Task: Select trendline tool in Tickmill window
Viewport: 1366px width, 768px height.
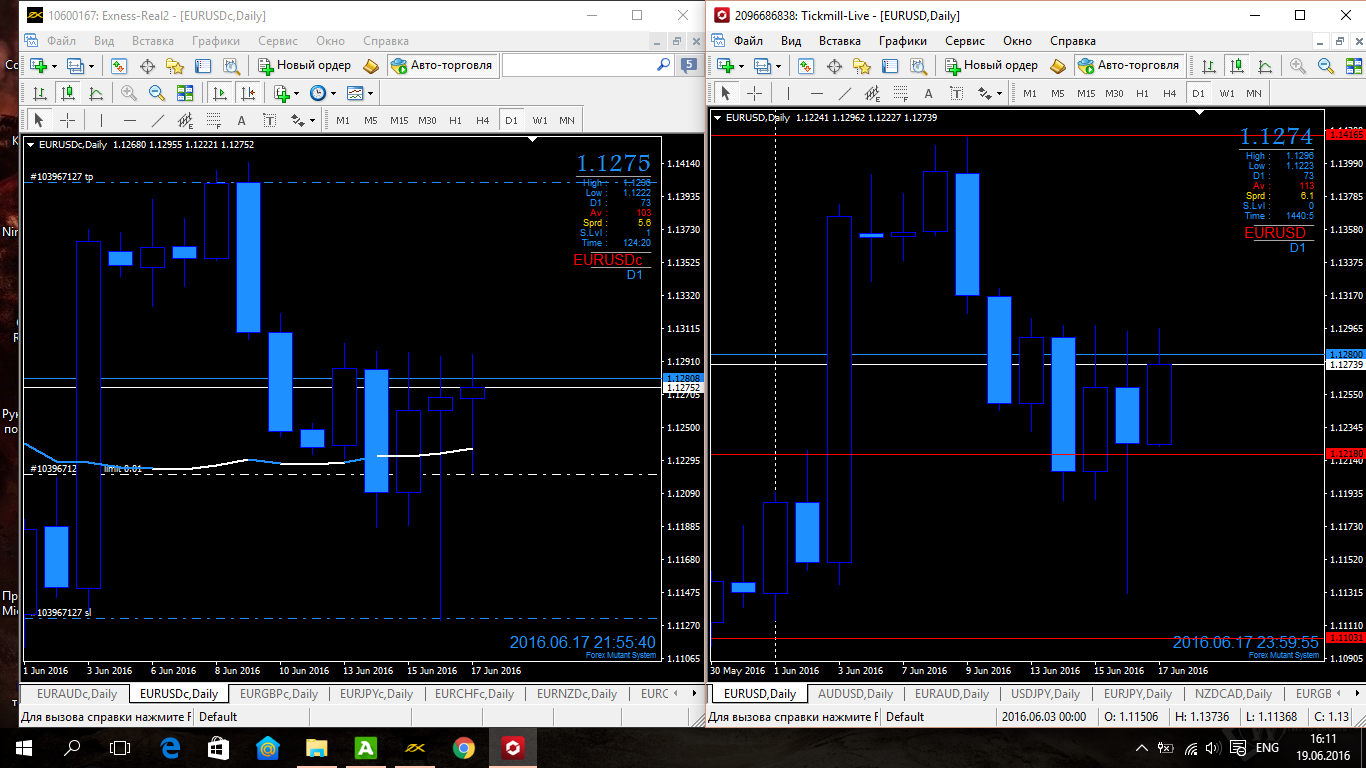Action: click(844, 93)
